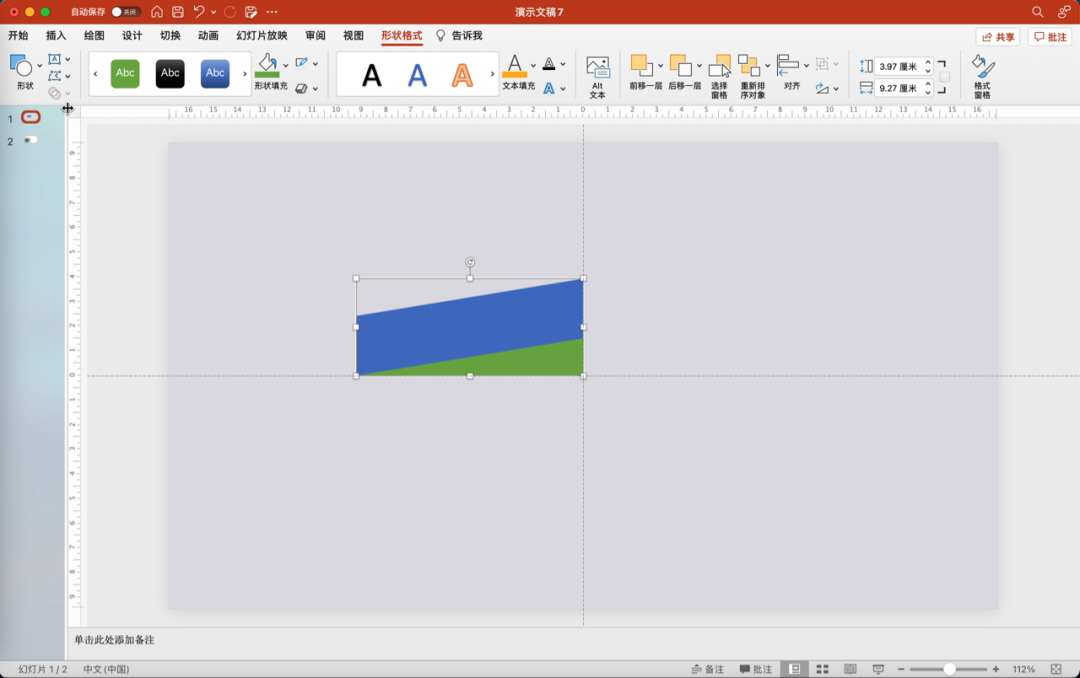Open the 对齐 align menu
The height and width of the screenshot is (678, 1080).
[792, 72]
